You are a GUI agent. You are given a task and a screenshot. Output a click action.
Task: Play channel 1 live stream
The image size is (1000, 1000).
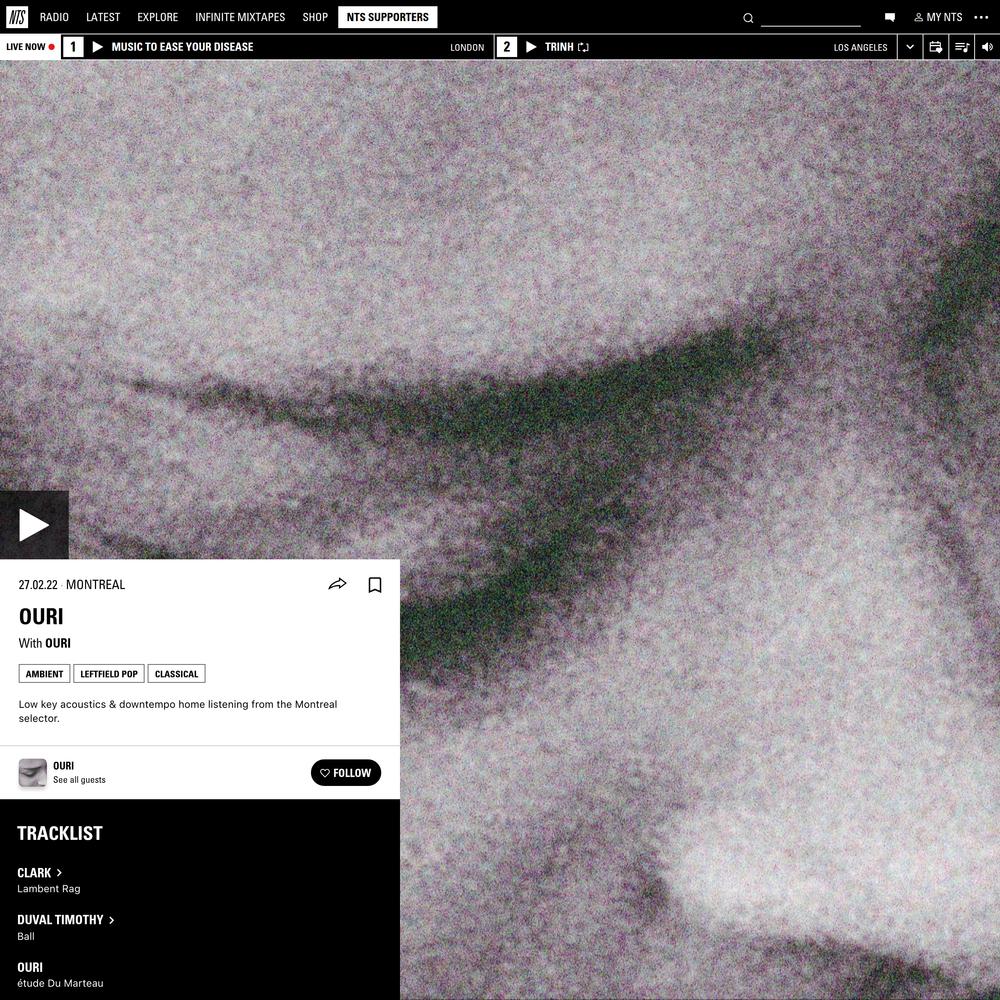98,47
